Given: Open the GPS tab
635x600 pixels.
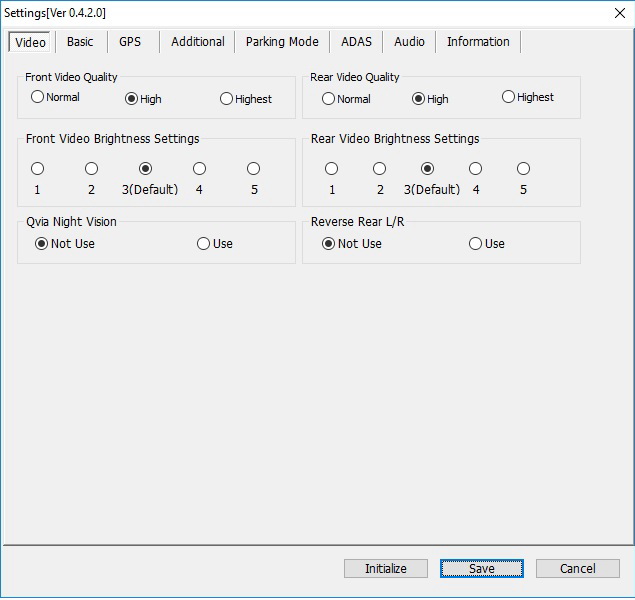Looking at the screenshot, I should (x=130, y=42).
